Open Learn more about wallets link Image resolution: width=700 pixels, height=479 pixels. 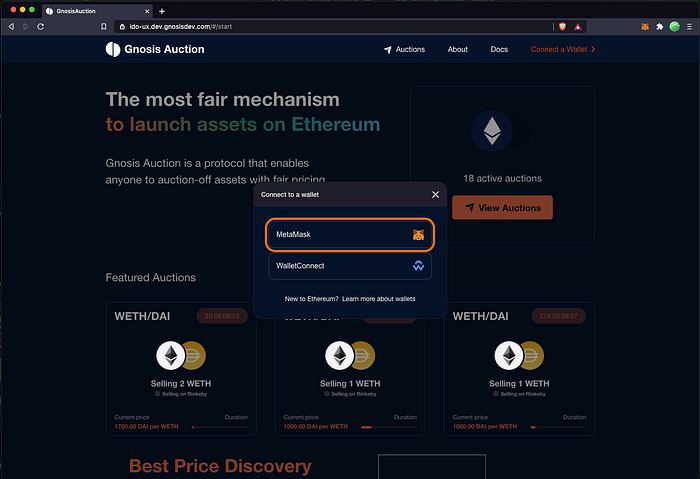point(379,299)
